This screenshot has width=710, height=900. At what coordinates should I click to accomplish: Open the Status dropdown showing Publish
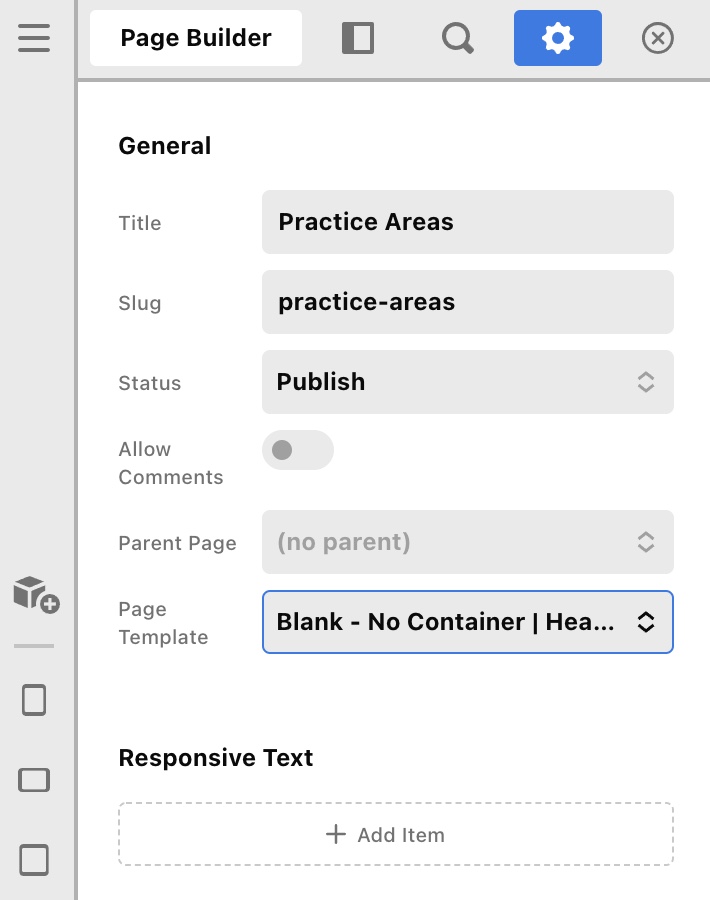pyautogui.click(x=467, y=382)
